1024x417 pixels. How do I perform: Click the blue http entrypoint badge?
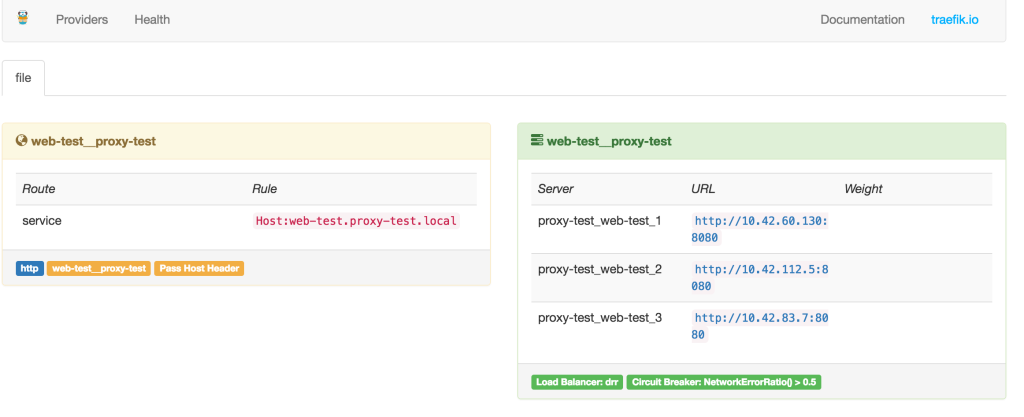(x=30, y=268)
